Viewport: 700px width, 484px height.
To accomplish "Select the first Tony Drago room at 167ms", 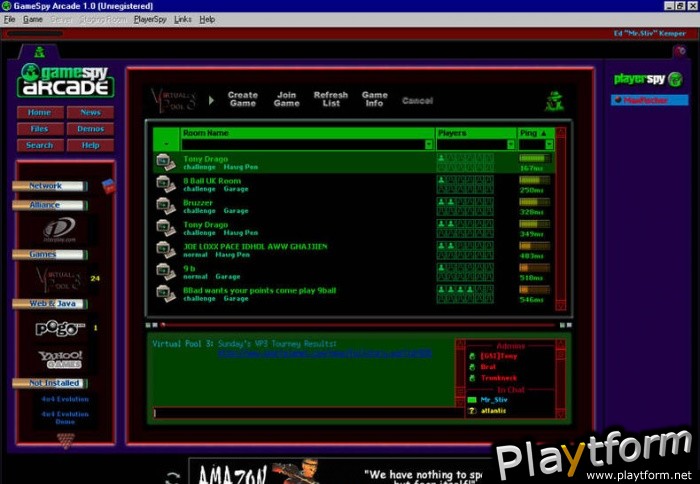I will point(354,163).
